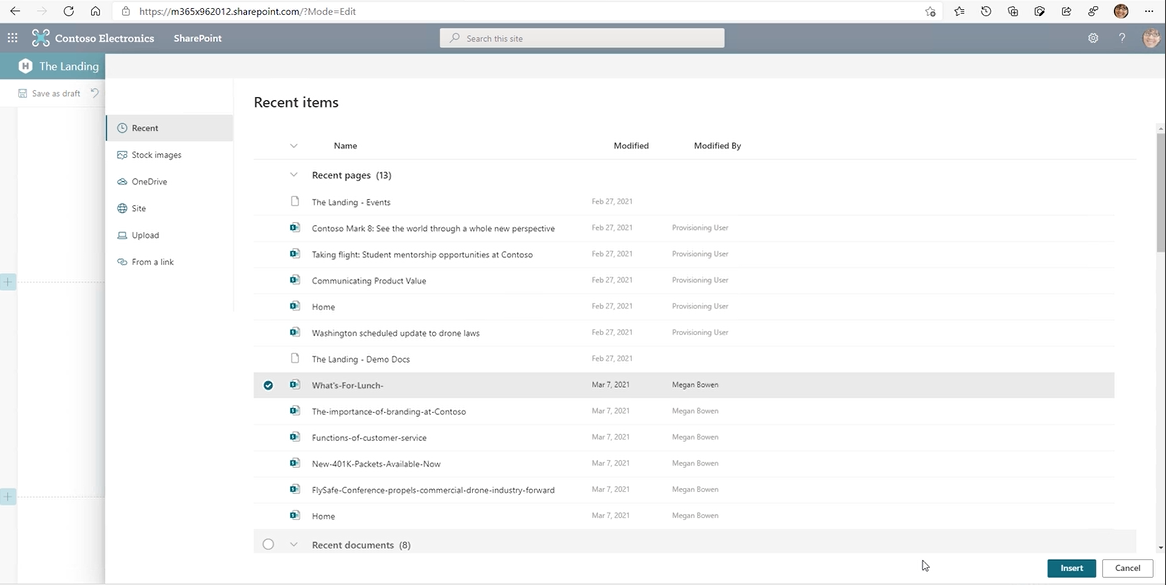The image size is (1166, 585).
Task: Open the SharePoint link in header
Action: click(198, 38)
